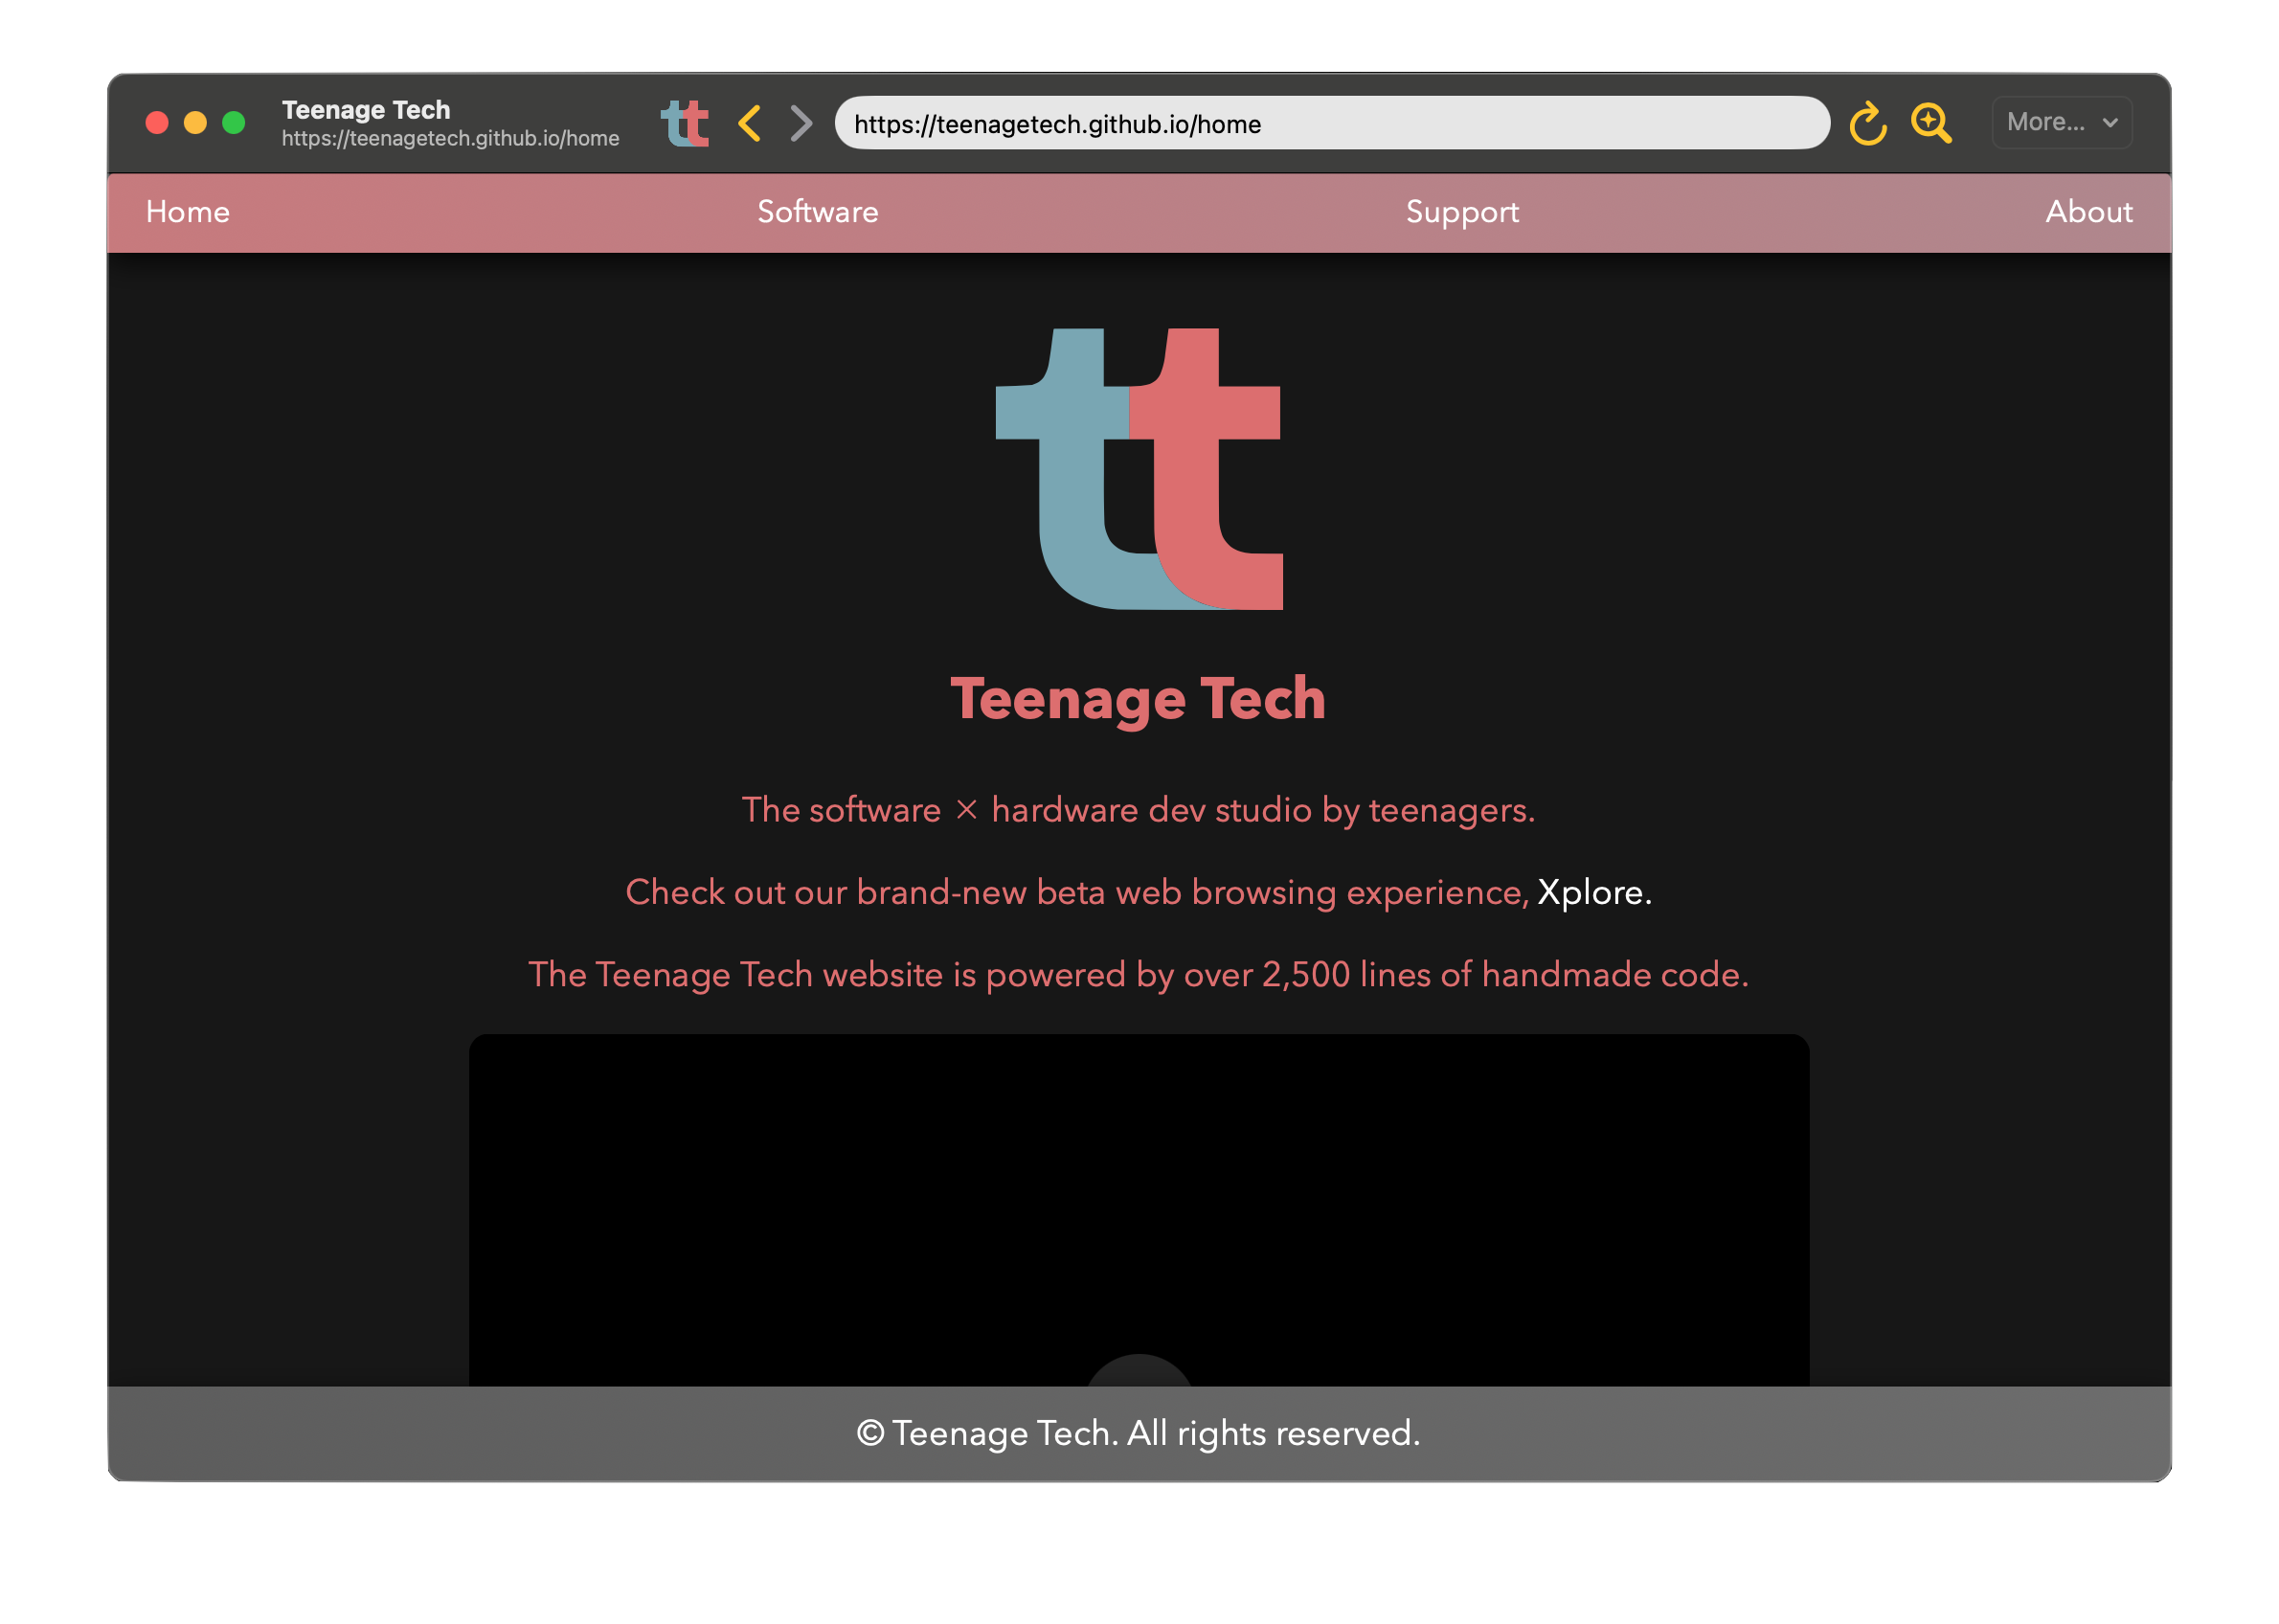Open the About nav item
Image resolution: width=2279 pixels, height=1624 pixels.
[x=2089, y=212]
